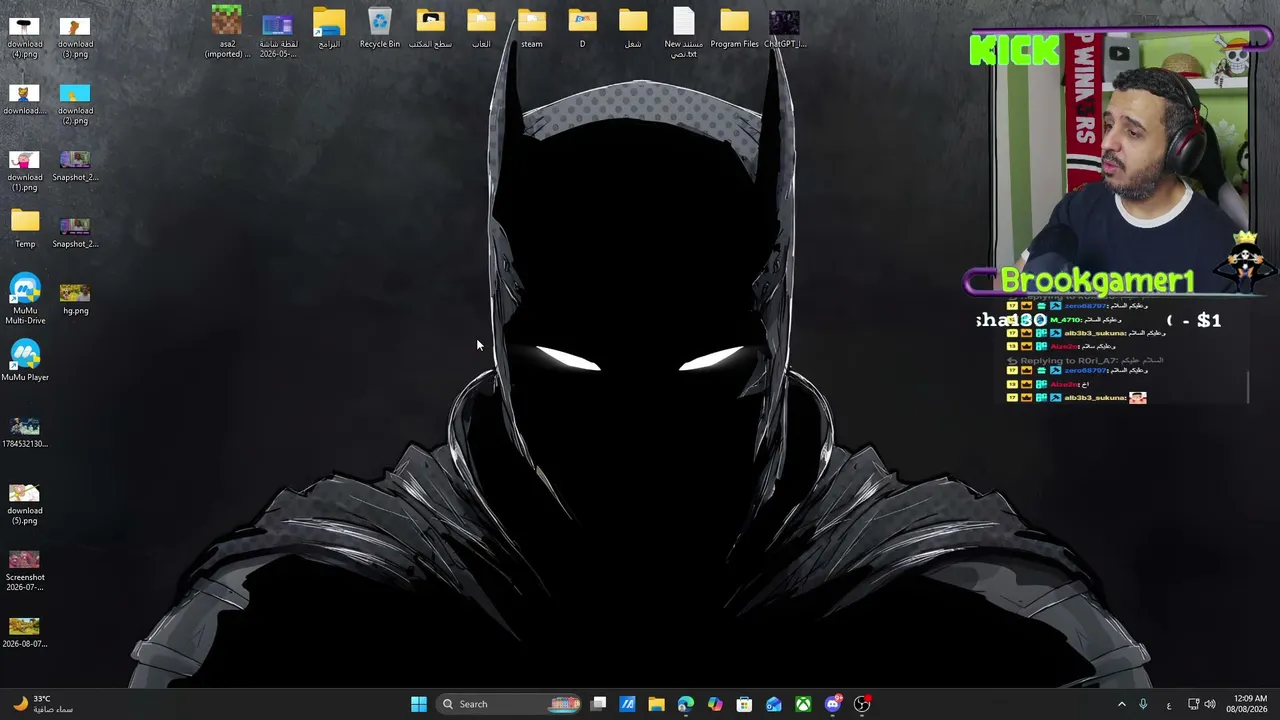Show hidden system tray icons
1280x720 pixels.
tap(1121, 705)
